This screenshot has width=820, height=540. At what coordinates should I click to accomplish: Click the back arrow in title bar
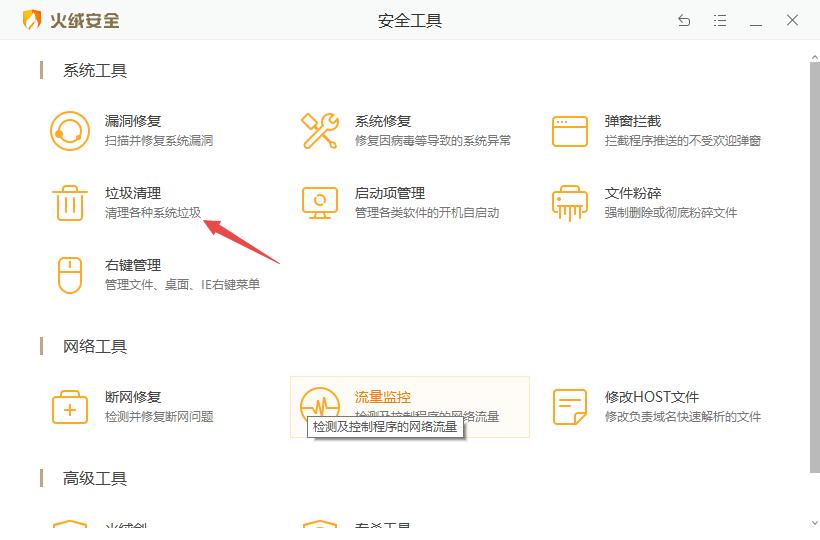click(x=684, y=20)
